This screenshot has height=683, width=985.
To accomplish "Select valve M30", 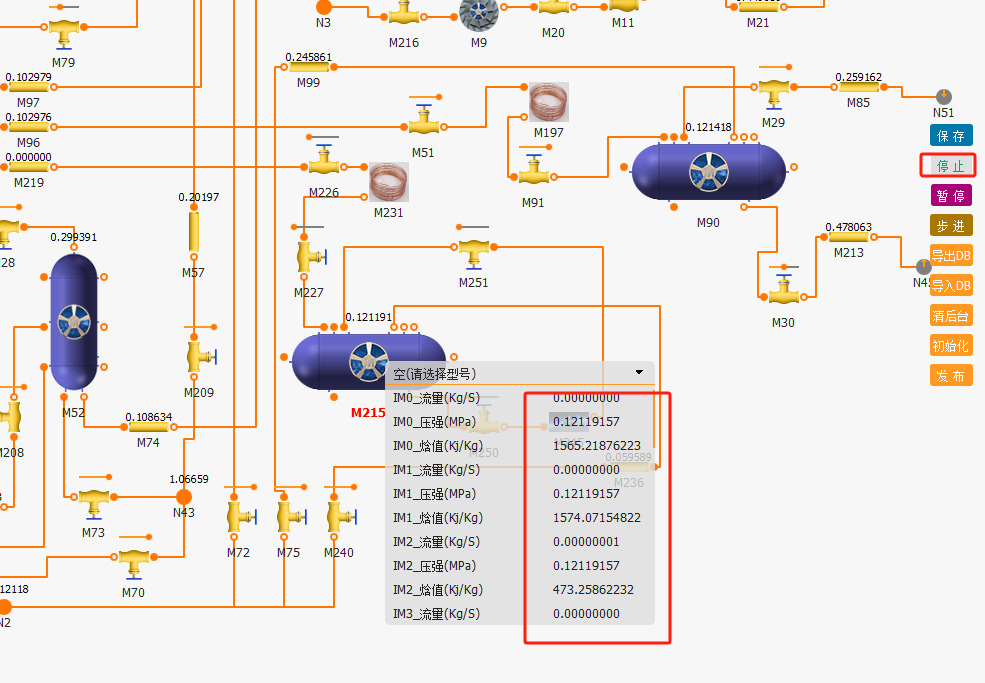I will (x=783, y=290).
